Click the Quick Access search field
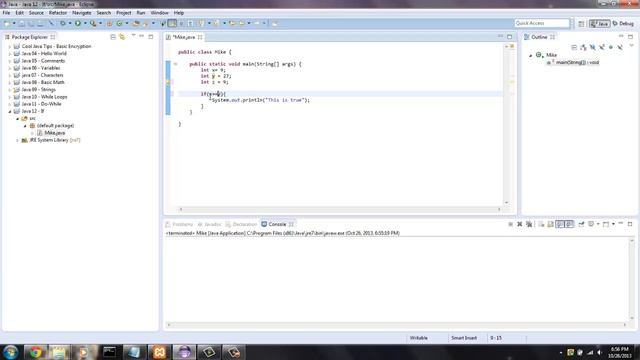 pos(542,23)
